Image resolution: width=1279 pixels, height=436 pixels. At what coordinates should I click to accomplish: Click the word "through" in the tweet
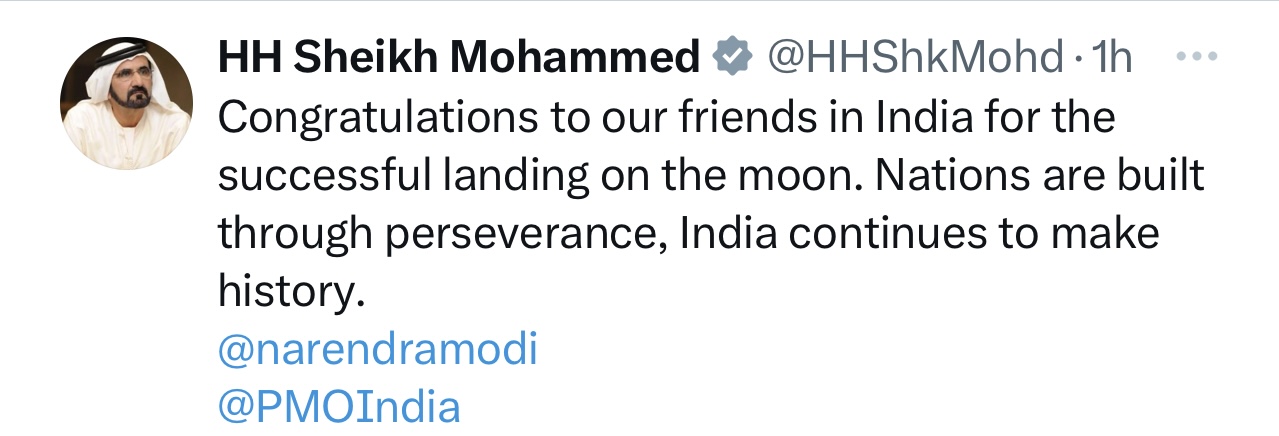293,235
